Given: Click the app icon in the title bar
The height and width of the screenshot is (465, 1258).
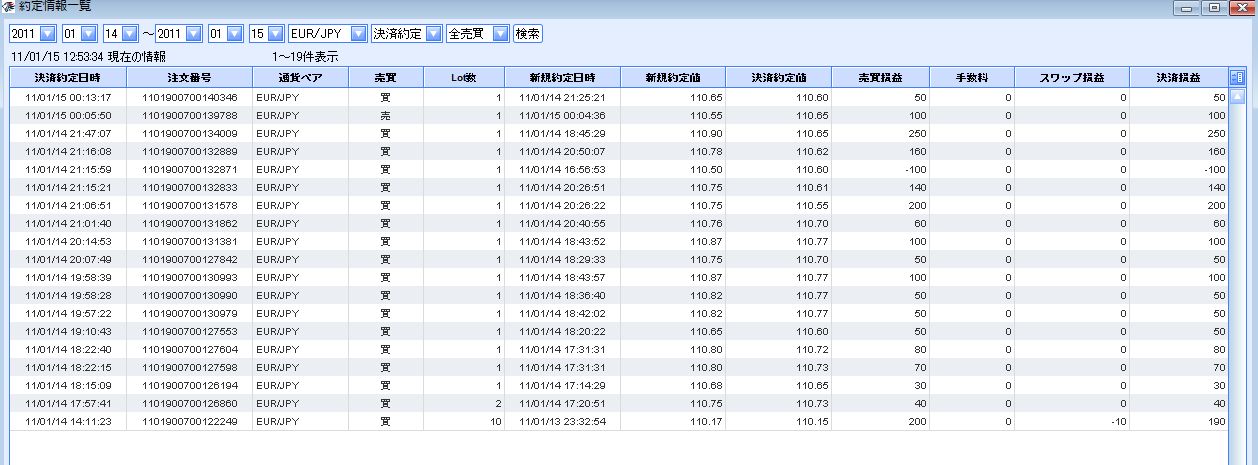Looking at the screenshot, I should 8,7.
